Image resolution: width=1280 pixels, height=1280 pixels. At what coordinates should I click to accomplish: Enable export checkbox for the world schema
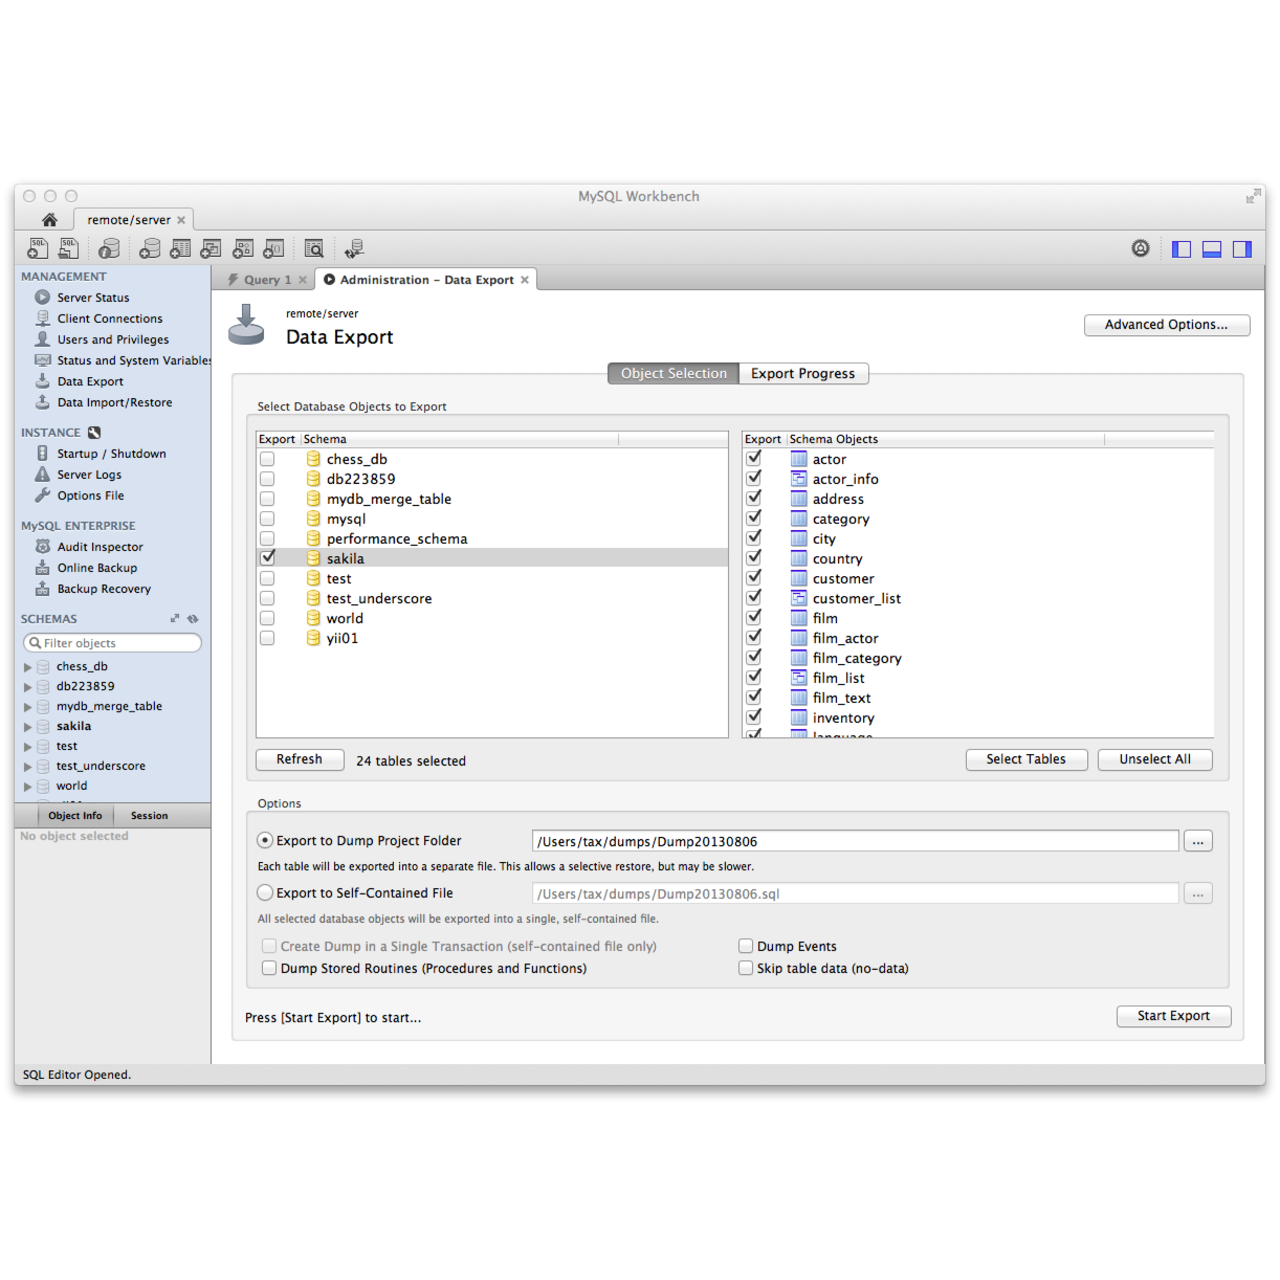point(267,618)
